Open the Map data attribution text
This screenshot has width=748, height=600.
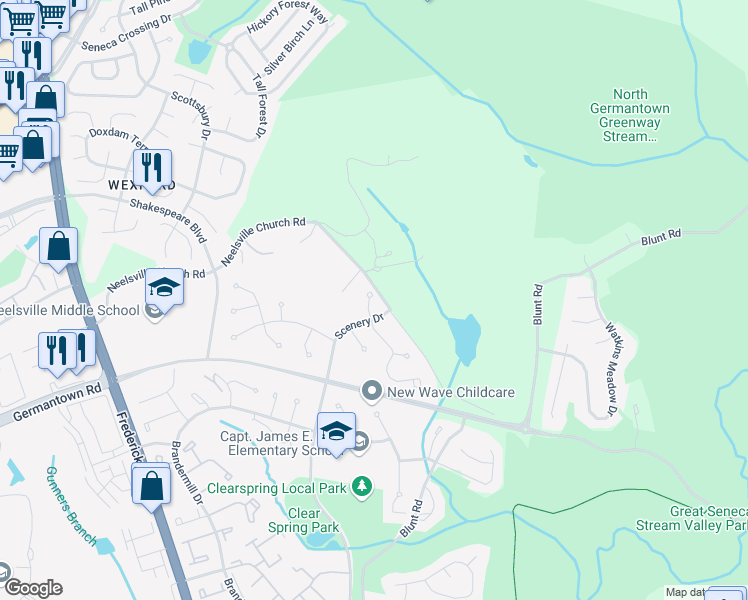tap(685, 592)
